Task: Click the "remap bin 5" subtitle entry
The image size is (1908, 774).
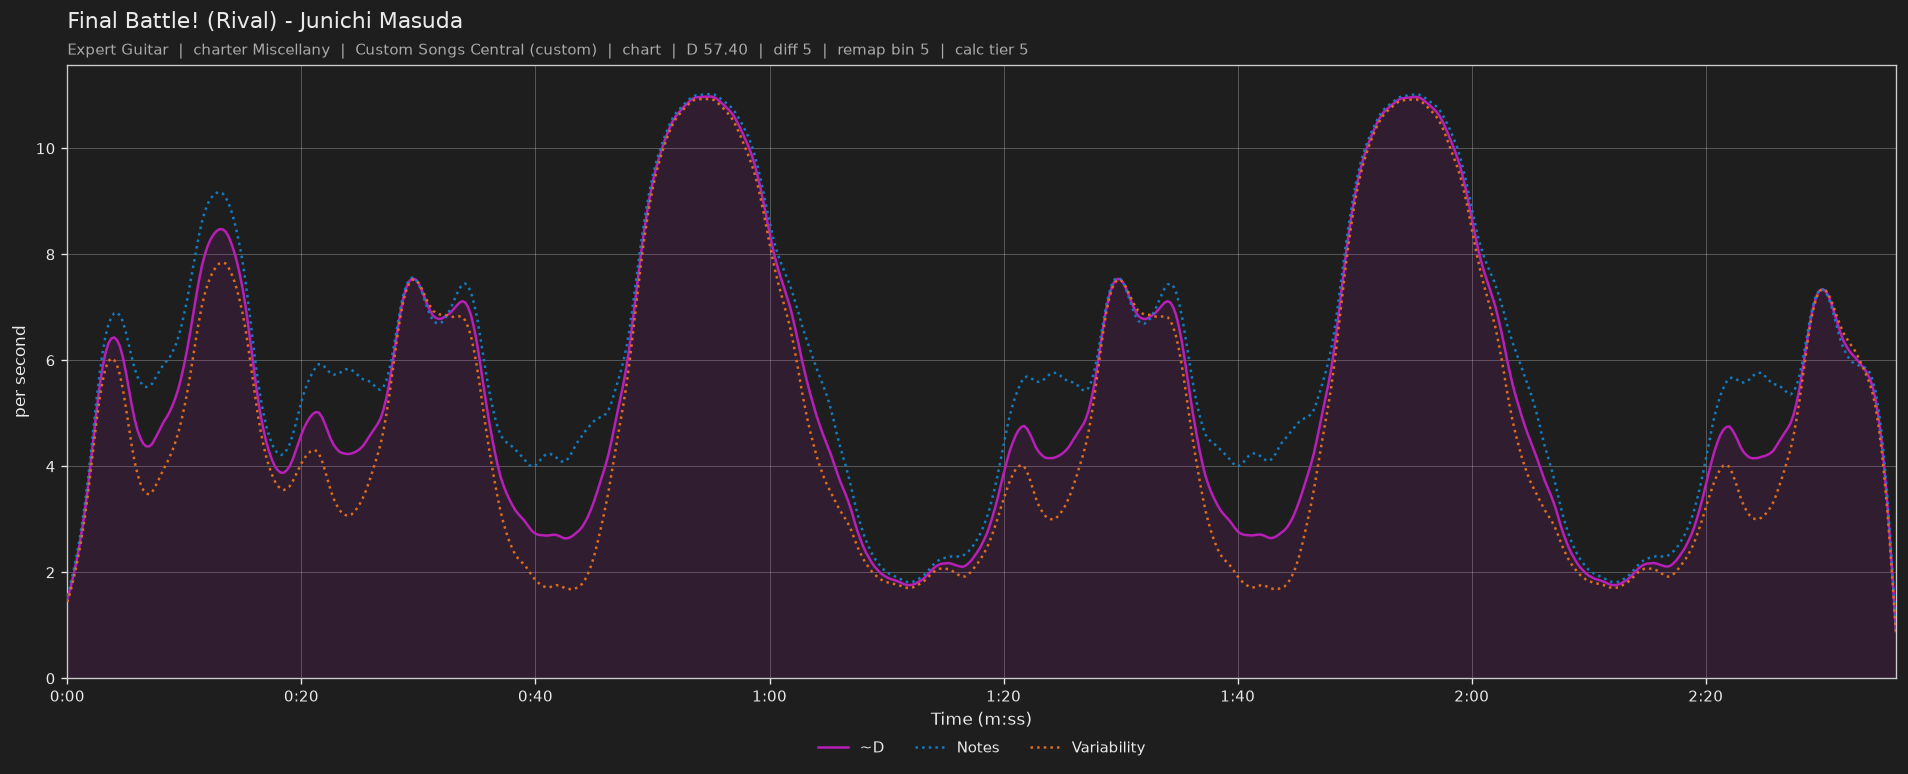Action: point(883,50)
